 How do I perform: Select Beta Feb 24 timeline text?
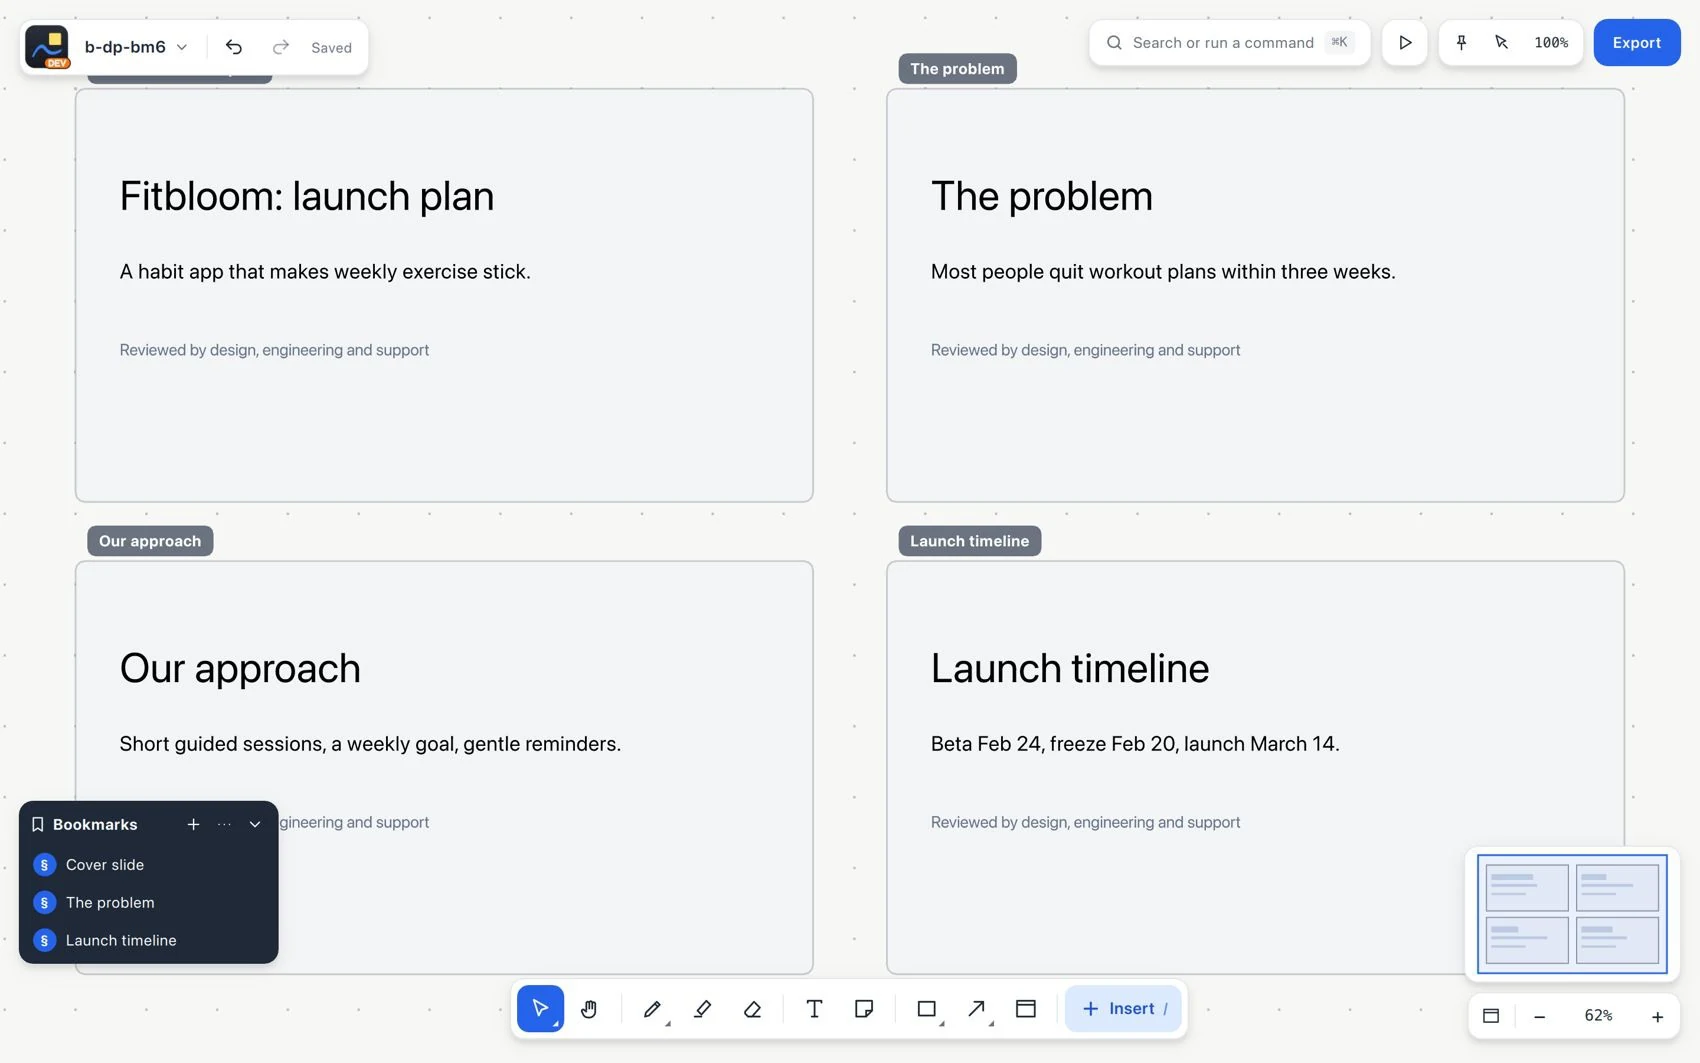(1135, 744)
